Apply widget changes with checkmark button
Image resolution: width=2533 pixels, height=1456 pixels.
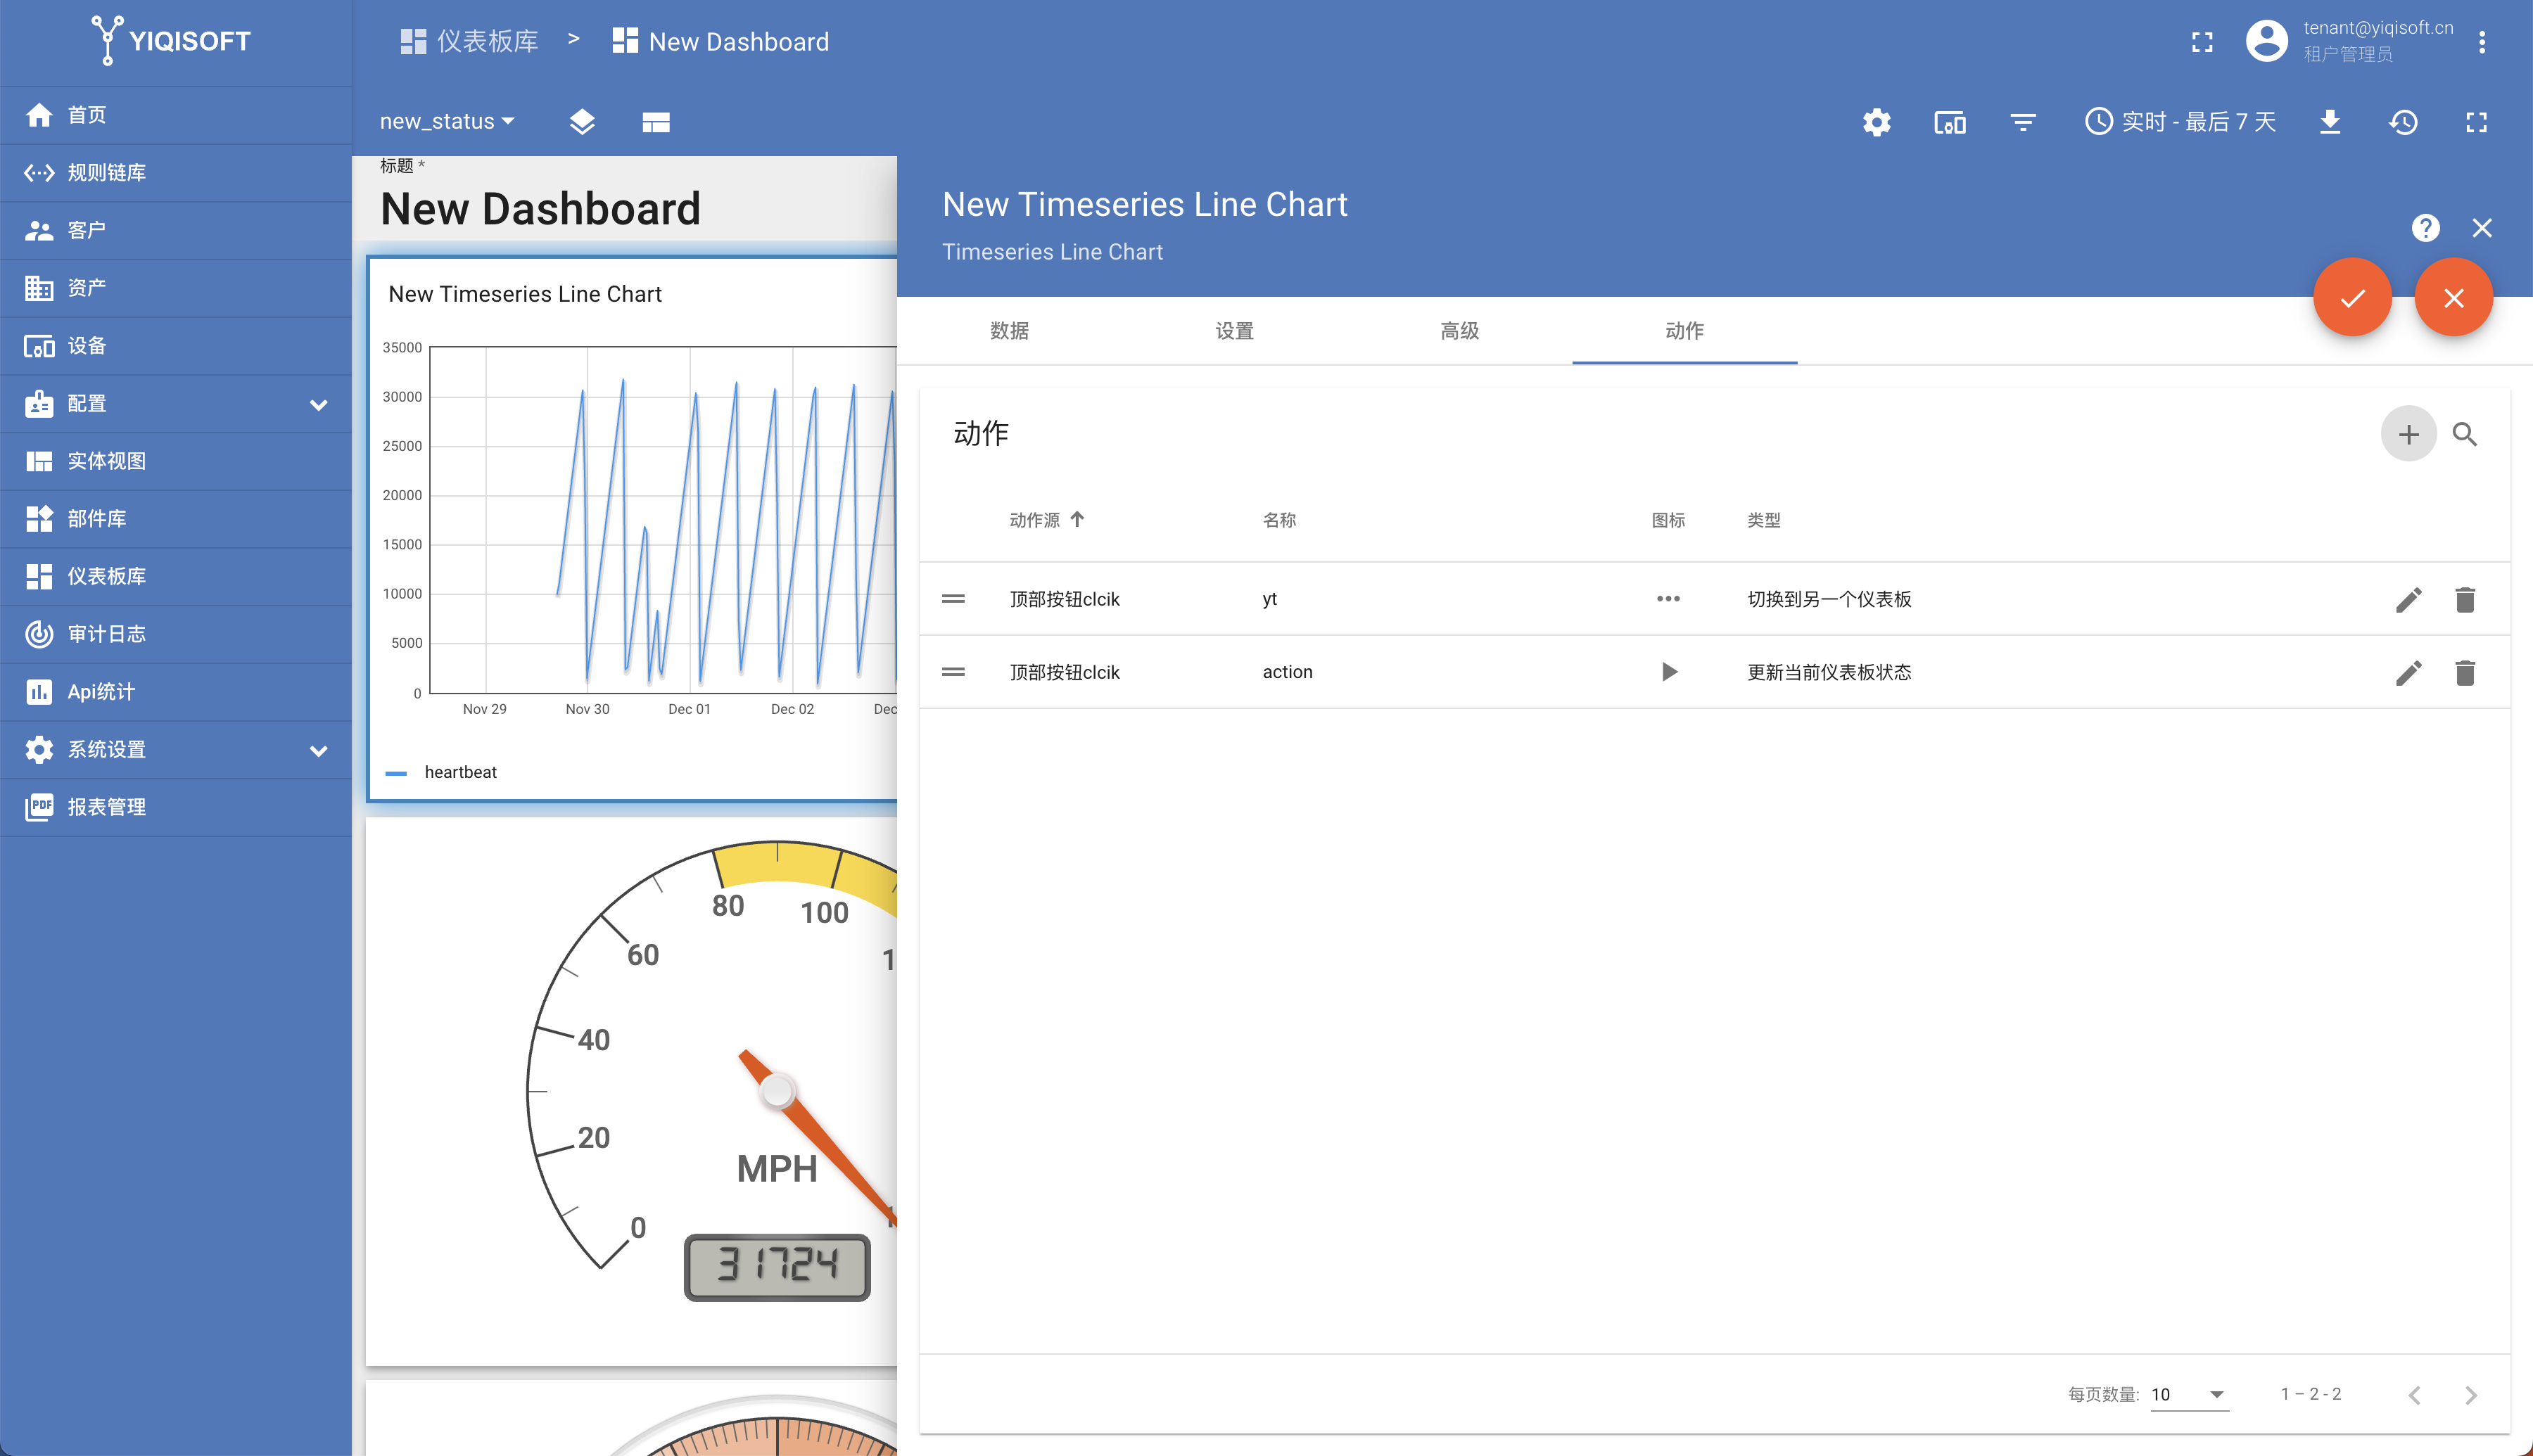[x=2352, y=298]
